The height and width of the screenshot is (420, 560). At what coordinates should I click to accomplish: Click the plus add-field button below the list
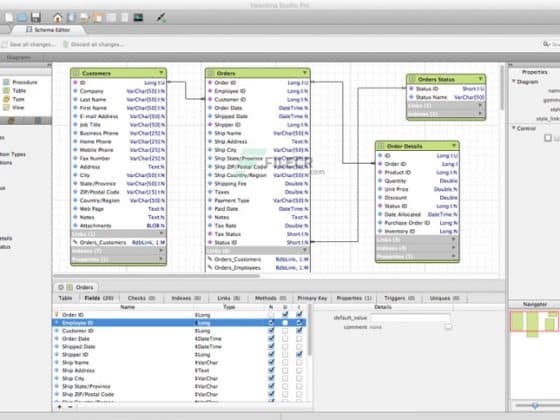click(60, 407)
